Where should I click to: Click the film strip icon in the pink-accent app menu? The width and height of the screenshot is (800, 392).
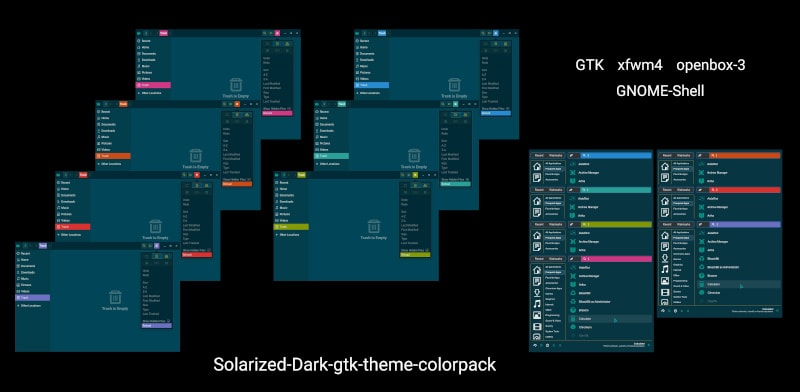537,327
